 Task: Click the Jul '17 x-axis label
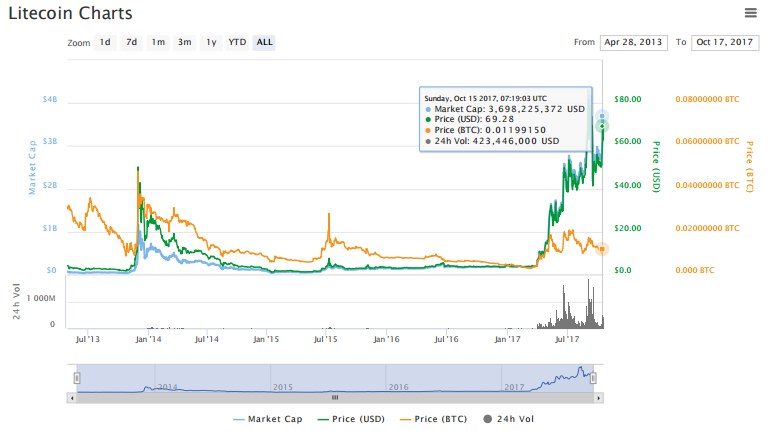coord(567,339)
